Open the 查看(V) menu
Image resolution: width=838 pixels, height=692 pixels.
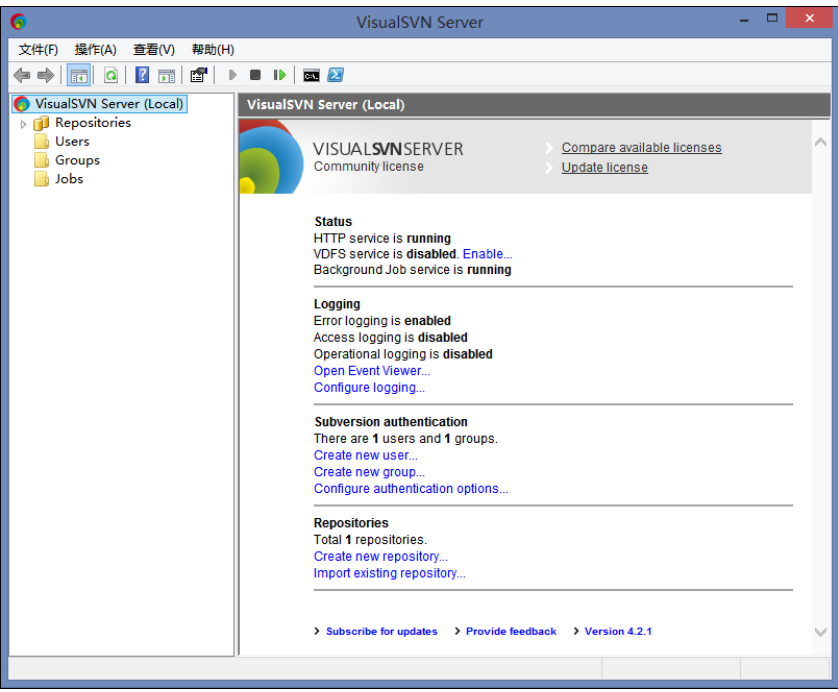(x=154, y=50)
